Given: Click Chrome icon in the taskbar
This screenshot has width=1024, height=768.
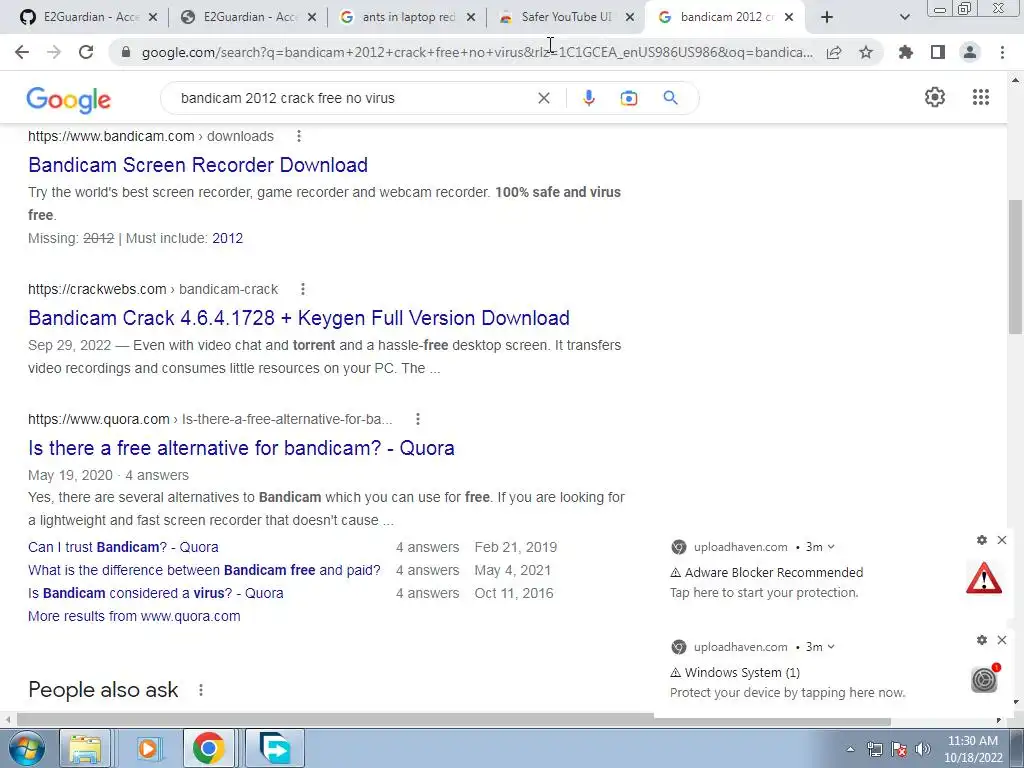Looking at the screenshot, I should pyautogui.click(x=208, y=748).
